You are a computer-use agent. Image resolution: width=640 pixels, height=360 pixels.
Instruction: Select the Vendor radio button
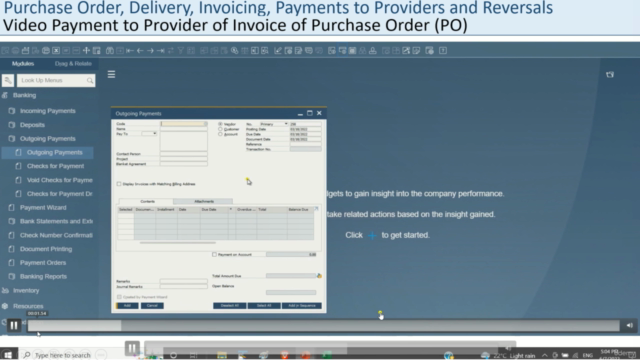click(x=220, y=124)
